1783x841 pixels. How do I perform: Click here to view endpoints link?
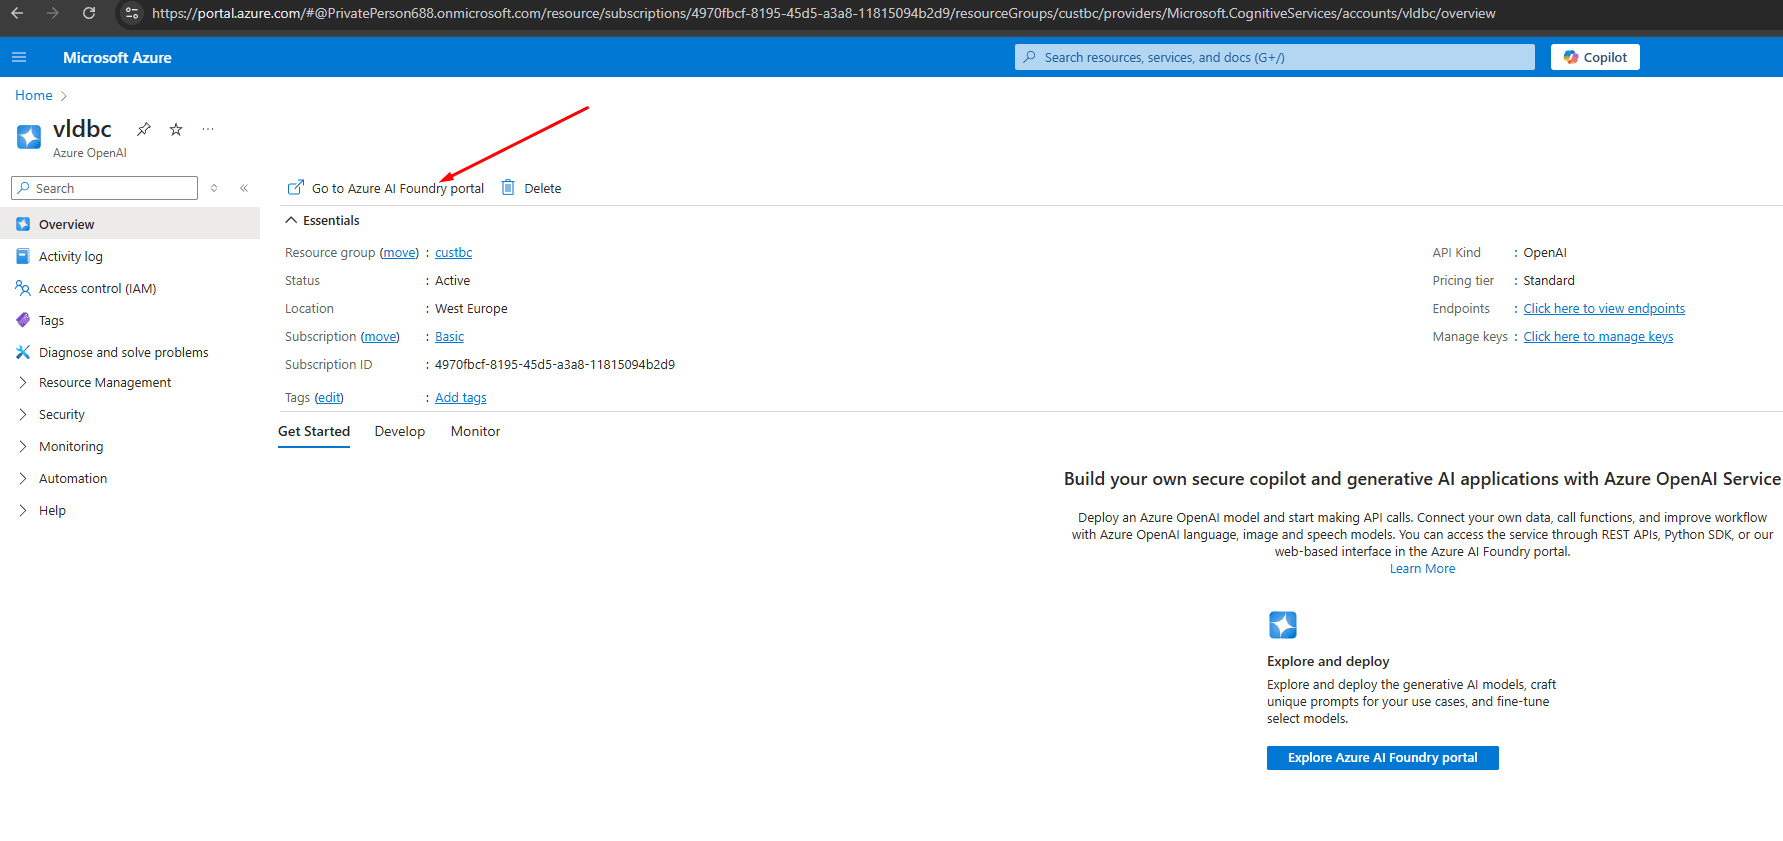point(1604,309)
